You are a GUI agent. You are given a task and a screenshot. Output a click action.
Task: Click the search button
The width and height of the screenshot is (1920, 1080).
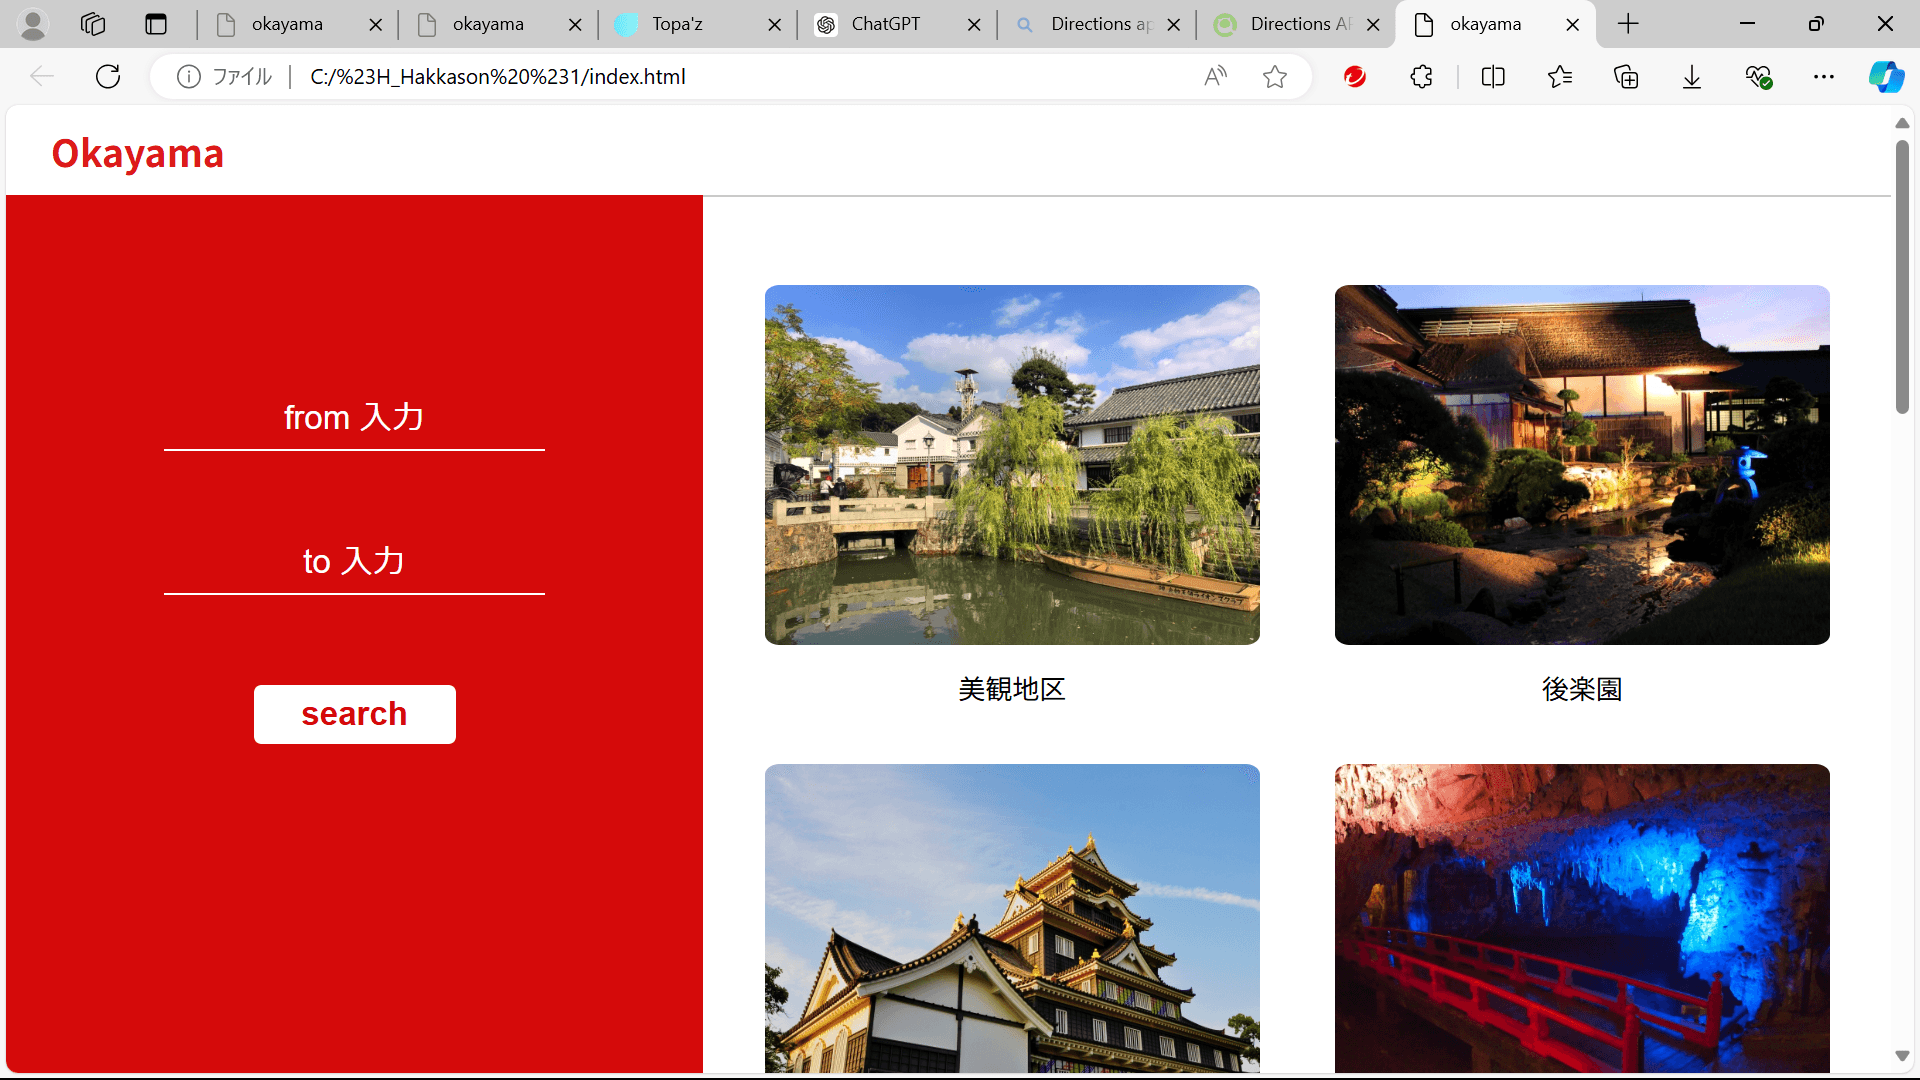point(355,714)
